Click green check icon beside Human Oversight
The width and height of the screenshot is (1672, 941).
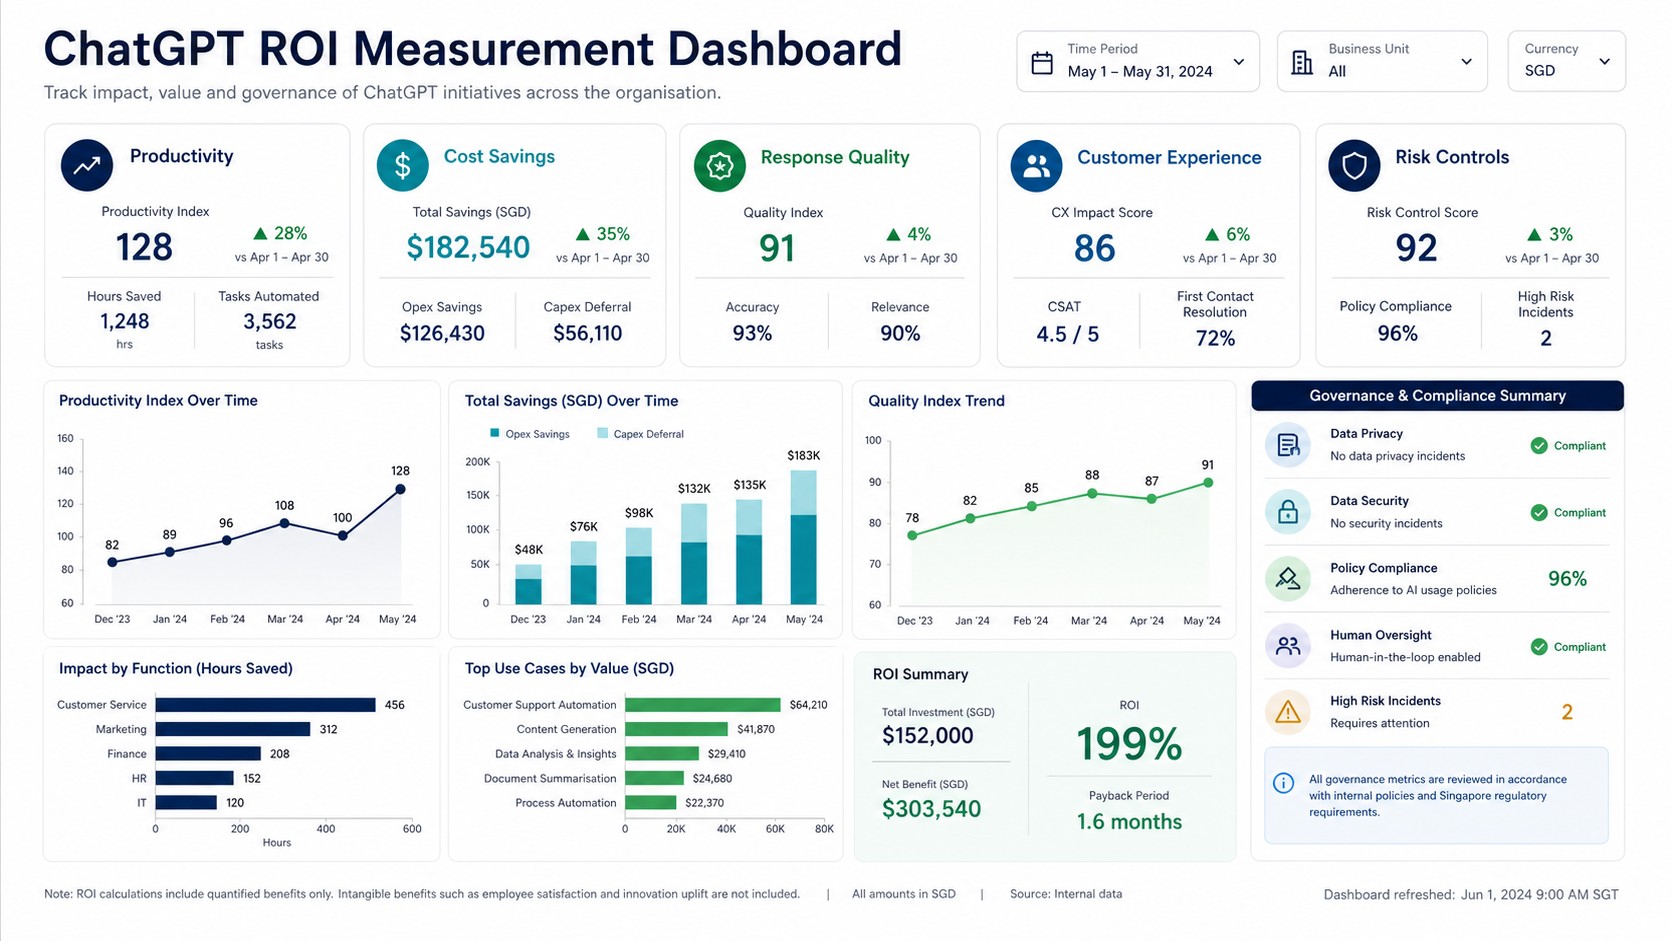(1539, 647)
